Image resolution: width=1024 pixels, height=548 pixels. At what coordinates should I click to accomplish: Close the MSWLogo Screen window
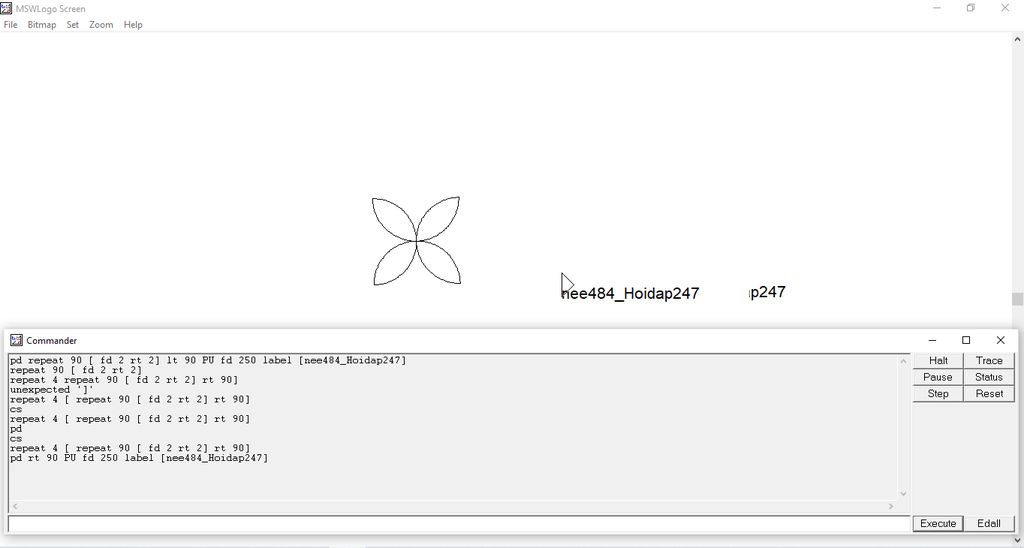(1005, 8)
